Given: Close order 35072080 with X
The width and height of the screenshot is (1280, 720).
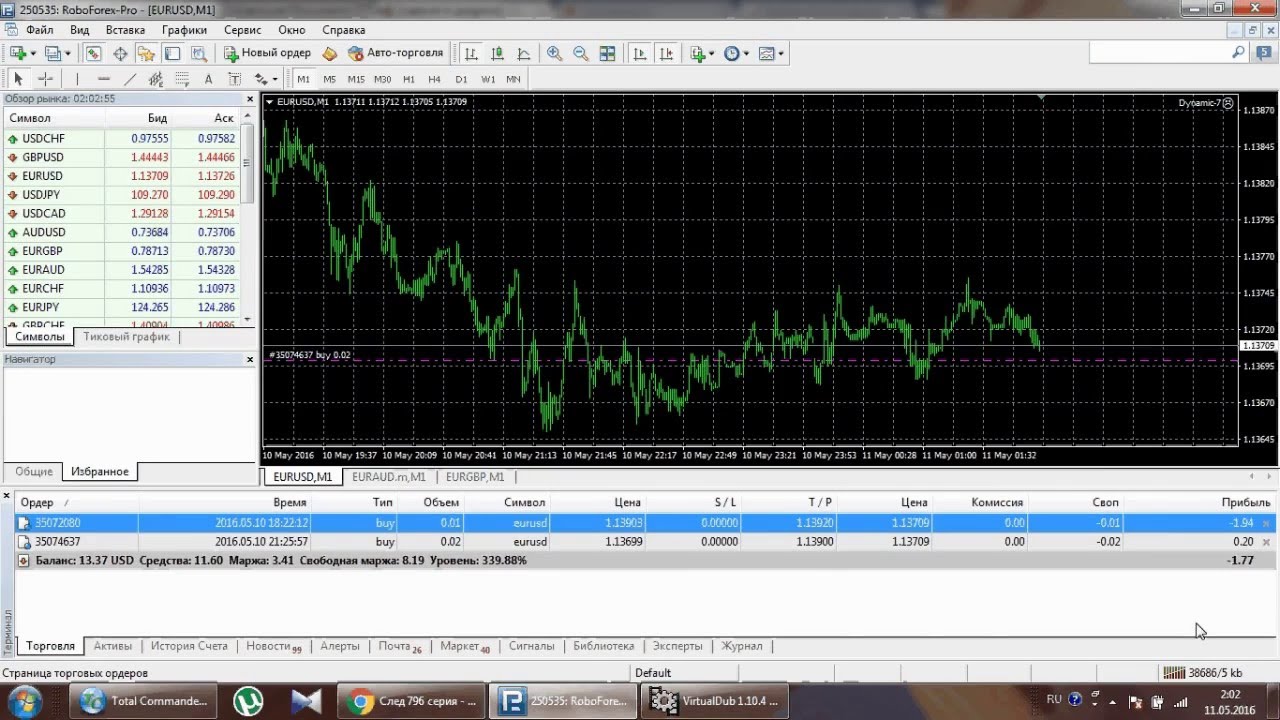Looking at the screenshot, I should 1266,523.
